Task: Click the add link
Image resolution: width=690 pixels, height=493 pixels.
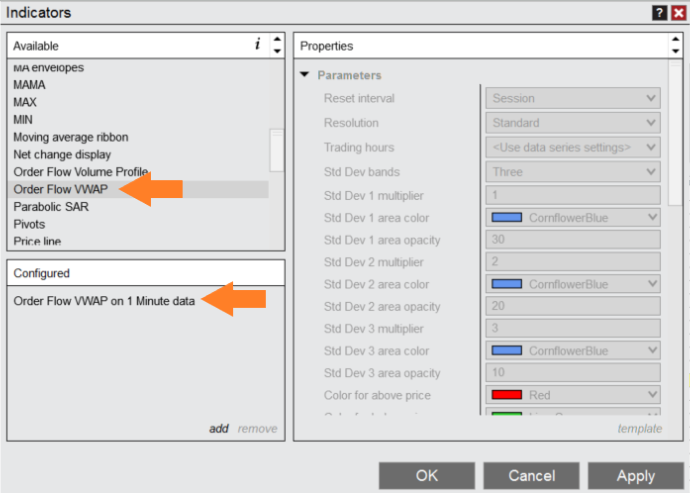Action: point(219,428)
